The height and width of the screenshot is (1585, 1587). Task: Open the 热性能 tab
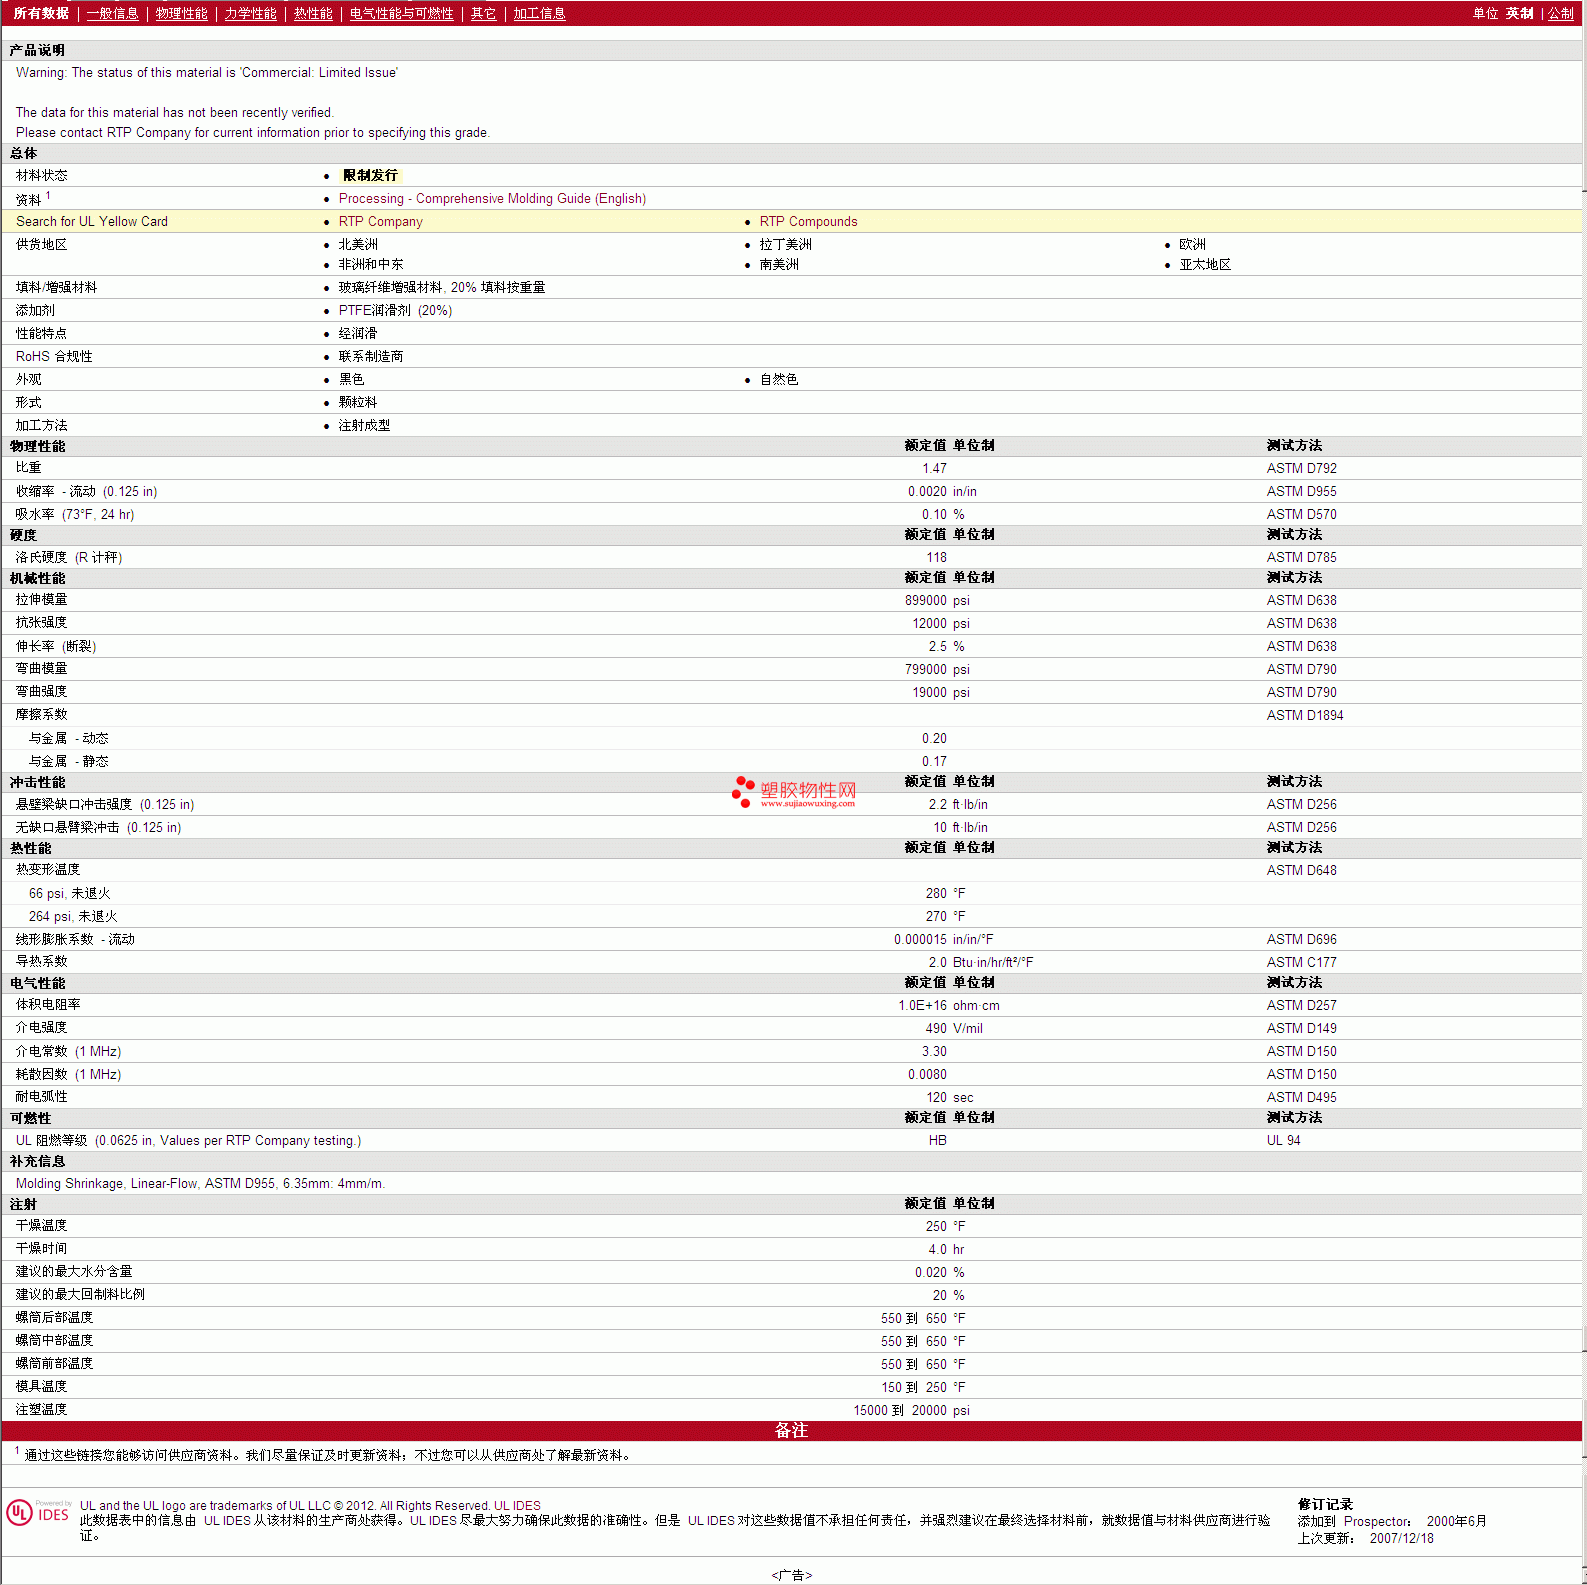click(313, 13)
